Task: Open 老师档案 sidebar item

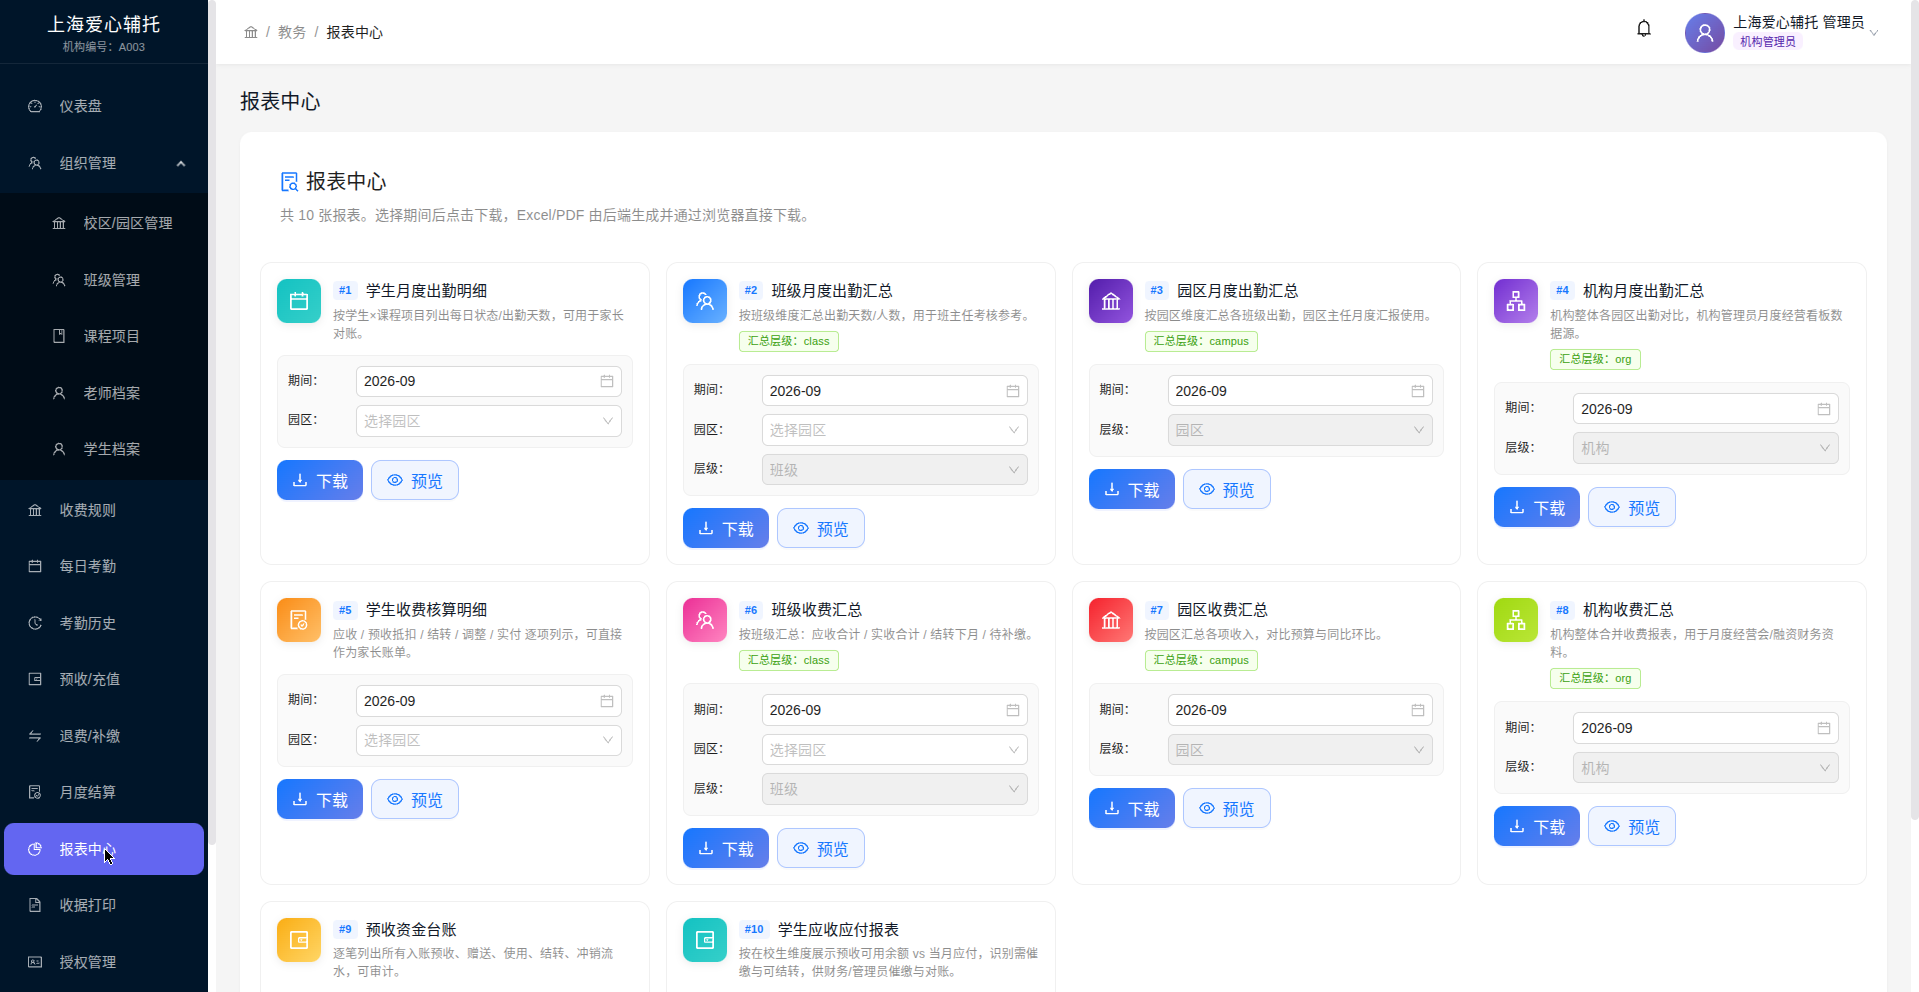Action: tap(104, 393)
